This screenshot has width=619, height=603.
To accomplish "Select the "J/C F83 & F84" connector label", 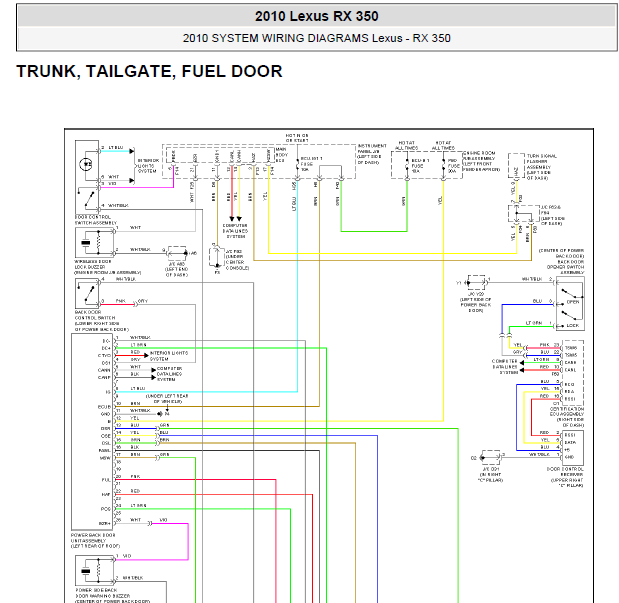I will [x=553, y=215].
